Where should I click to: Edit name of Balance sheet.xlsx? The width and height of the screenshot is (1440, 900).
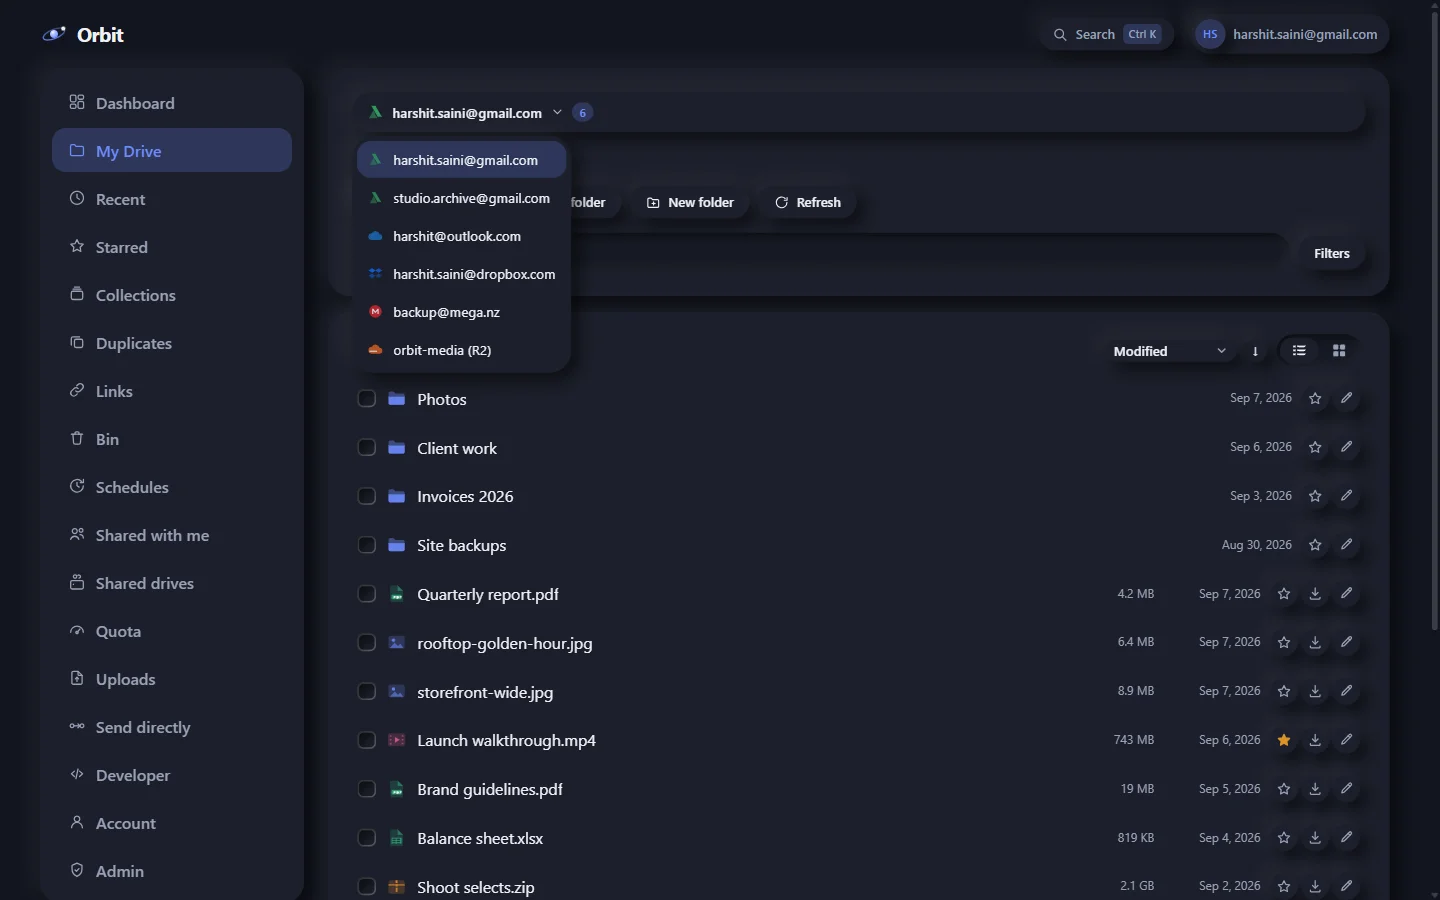[x=1347, y=838]
